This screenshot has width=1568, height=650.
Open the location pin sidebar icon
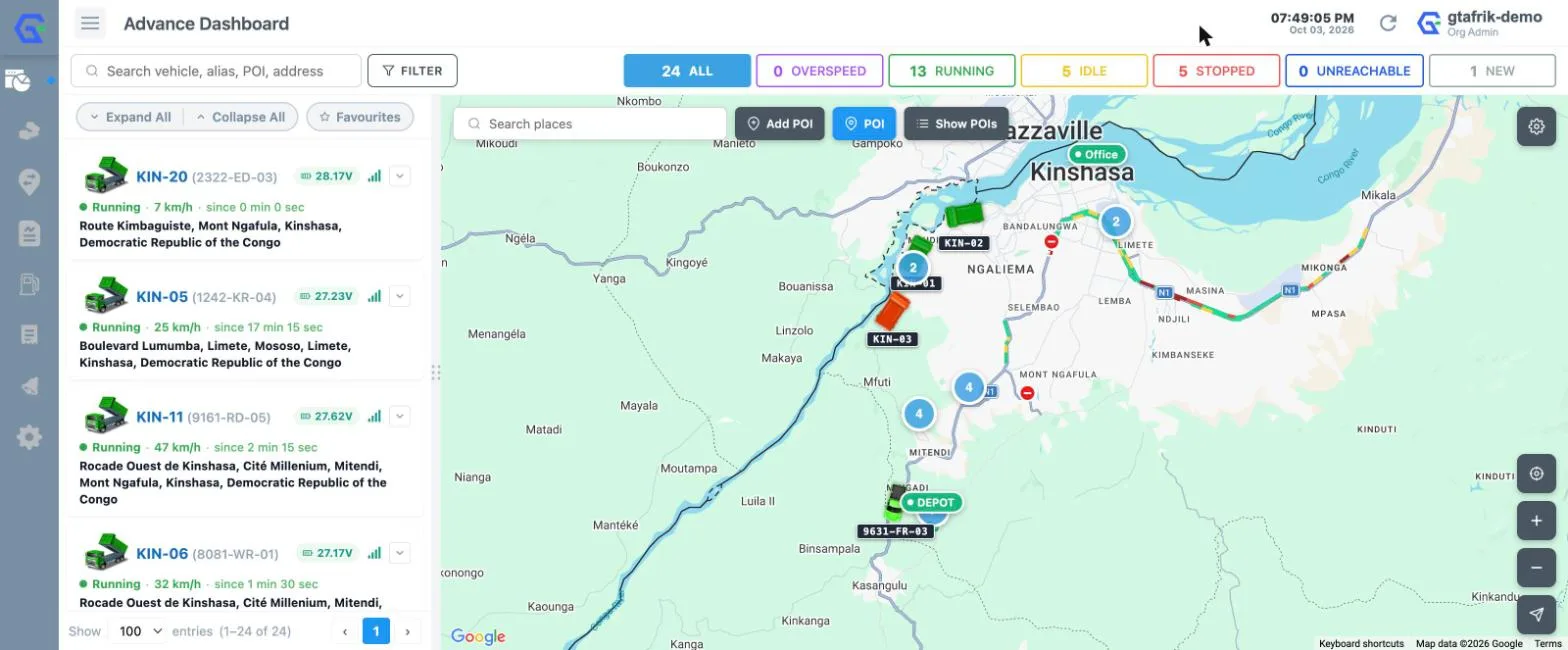click(x=29, y=181)
